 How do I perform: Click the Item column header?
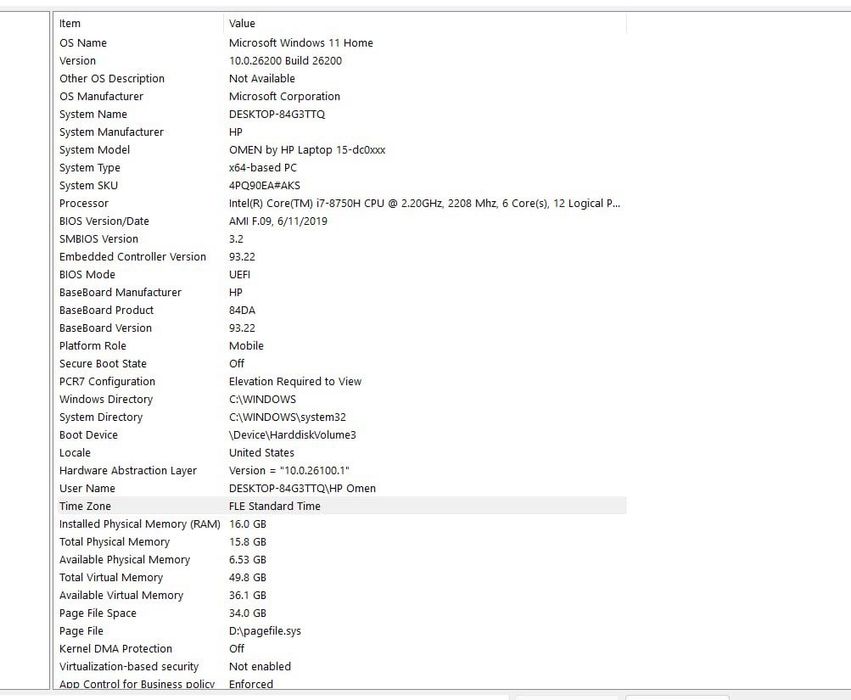click(x=70, y=23)
